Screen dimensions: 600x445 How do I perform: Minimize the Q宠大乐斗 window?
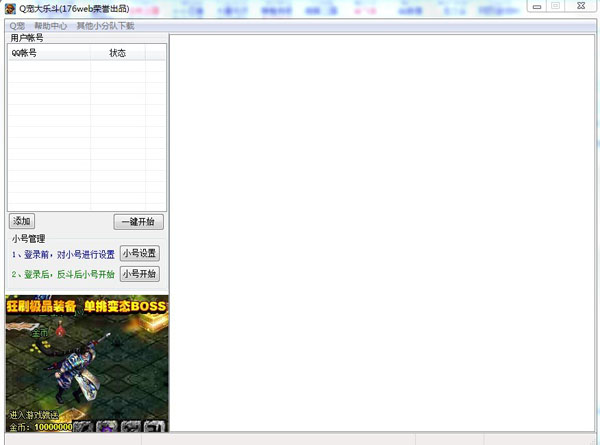[537, 7]
